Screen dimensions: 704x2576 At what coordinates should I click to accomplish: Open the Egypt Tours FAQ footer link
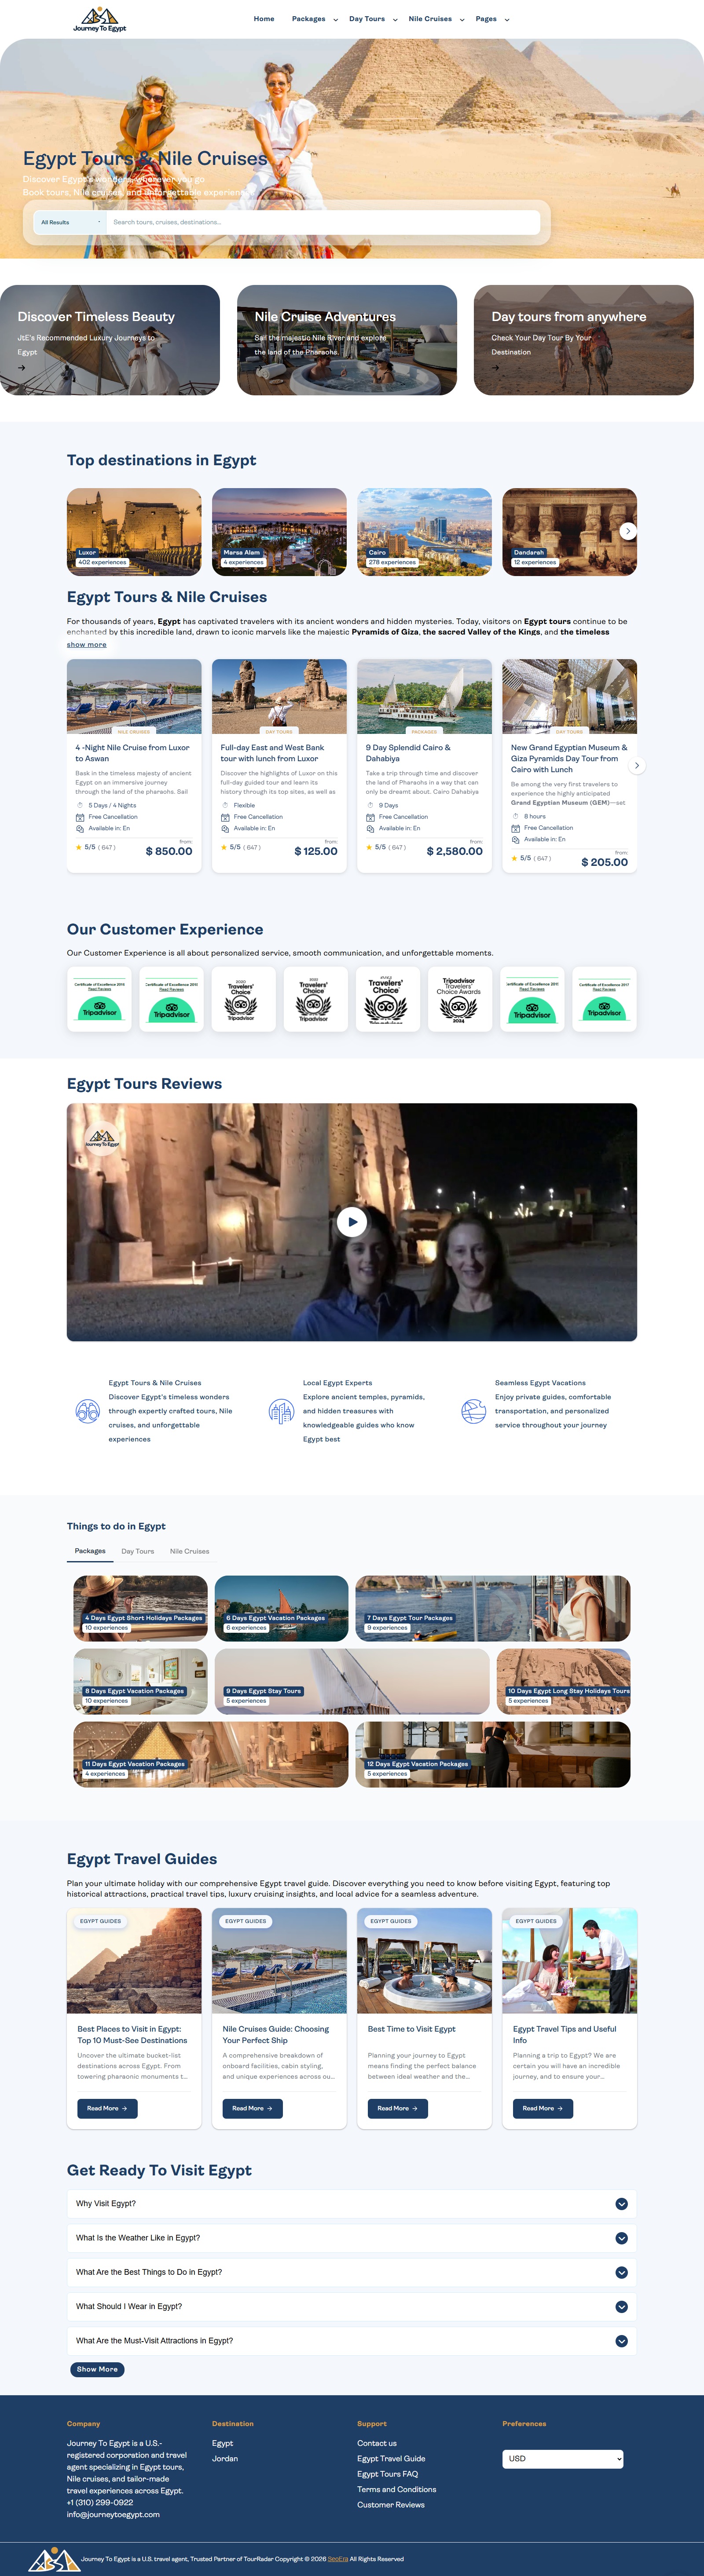coord(388,2474)
